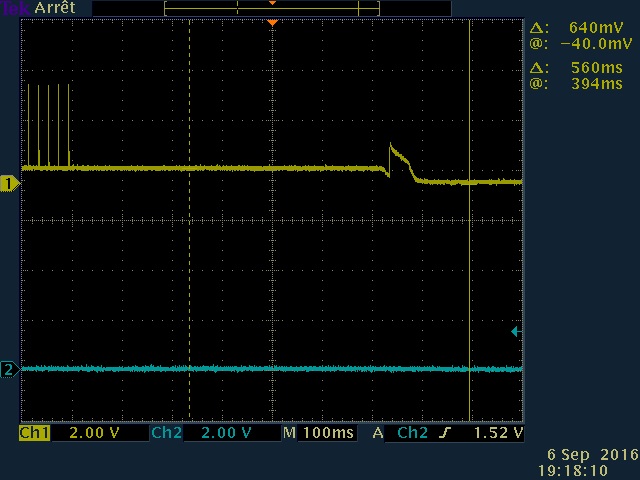Click the rising edge trigger slope icon
This screenshot has width=640, height=480.
(x=445, y=433)
